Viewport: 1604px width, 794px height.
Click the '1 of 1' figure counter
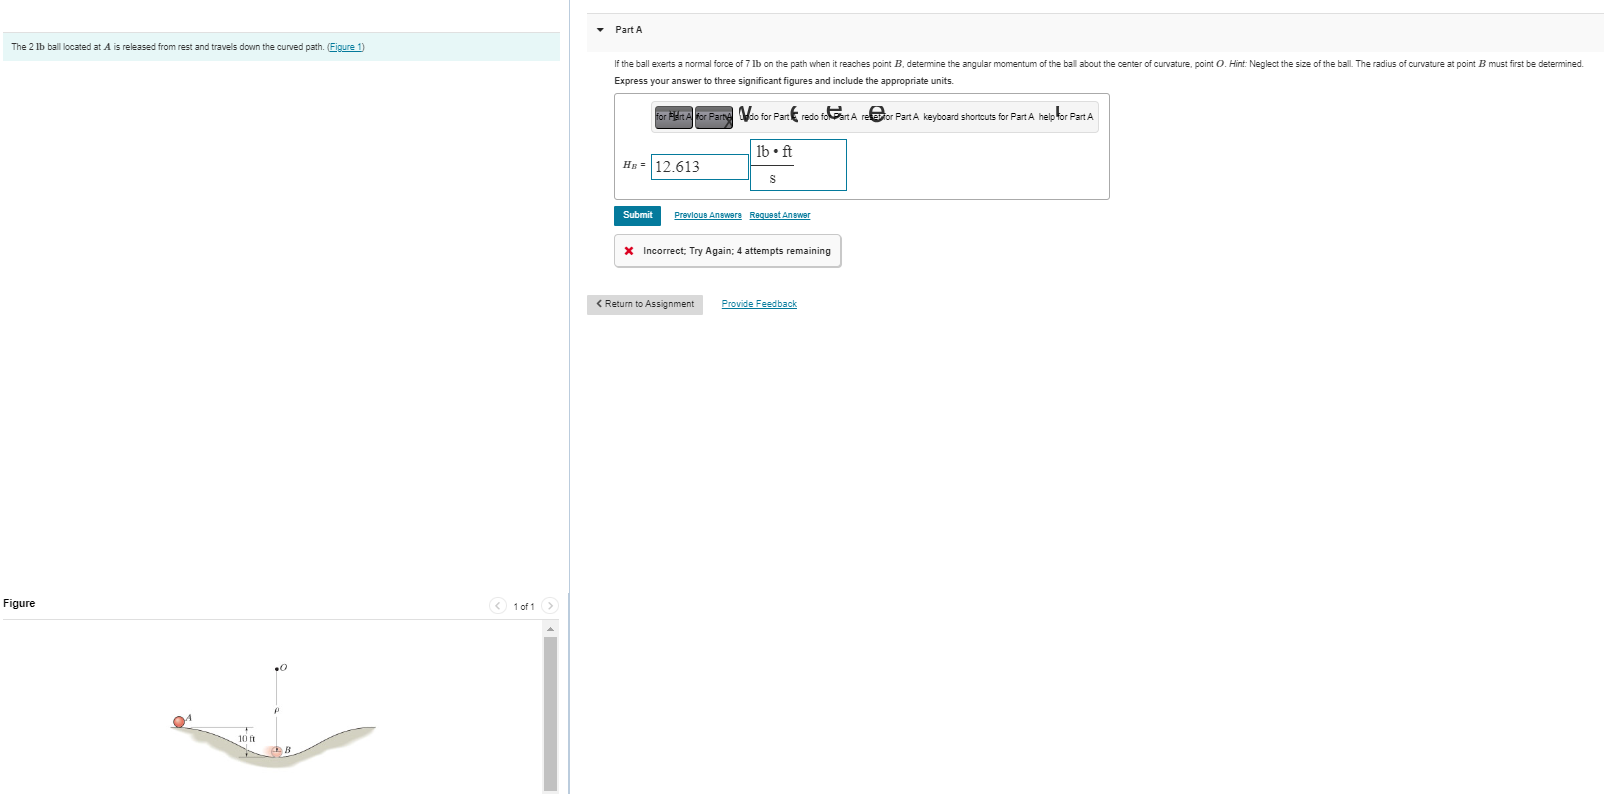(524, 607)
